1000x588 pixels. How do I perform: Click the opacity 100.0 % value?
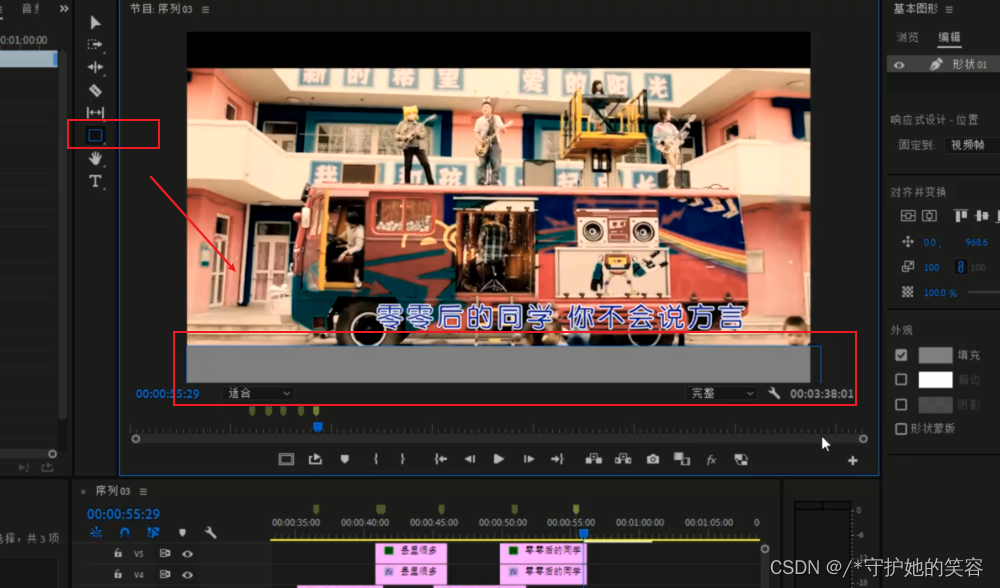click(940, 293)
